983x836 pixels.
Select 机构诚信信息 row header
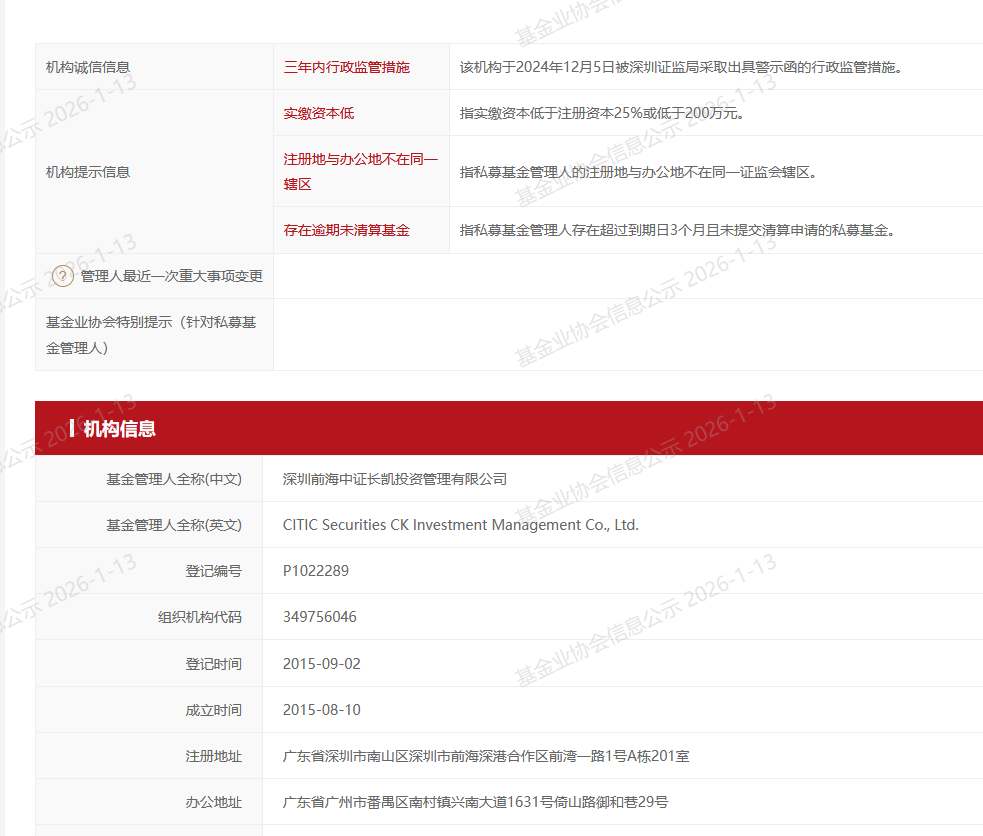(x=88, y=67)
